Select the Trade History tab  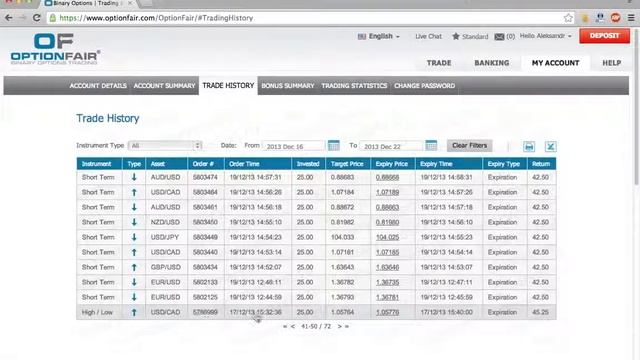[x=228, y=86]
